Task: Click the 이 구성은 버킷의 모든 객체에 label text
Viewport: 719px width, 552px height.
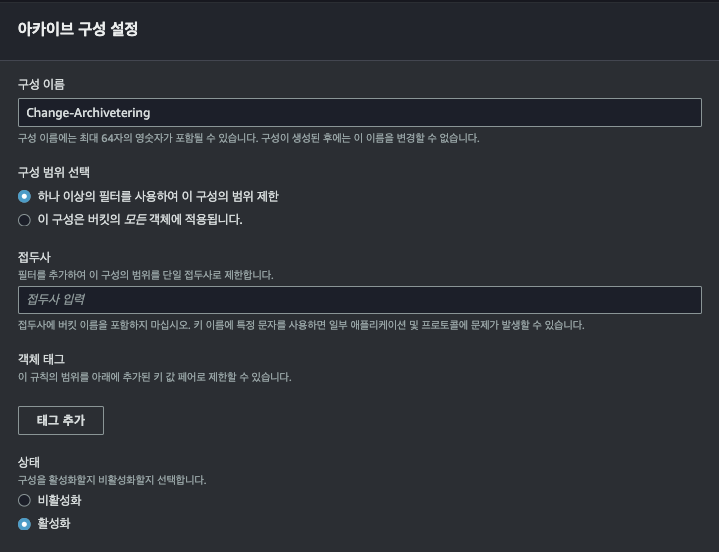Action: point(140,219)
